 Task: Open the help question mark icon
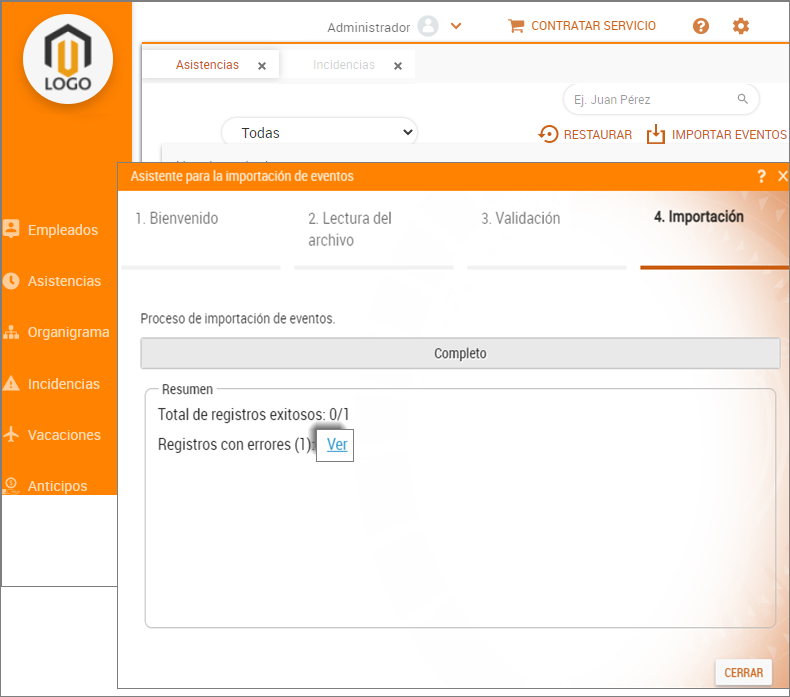[701, 26]
